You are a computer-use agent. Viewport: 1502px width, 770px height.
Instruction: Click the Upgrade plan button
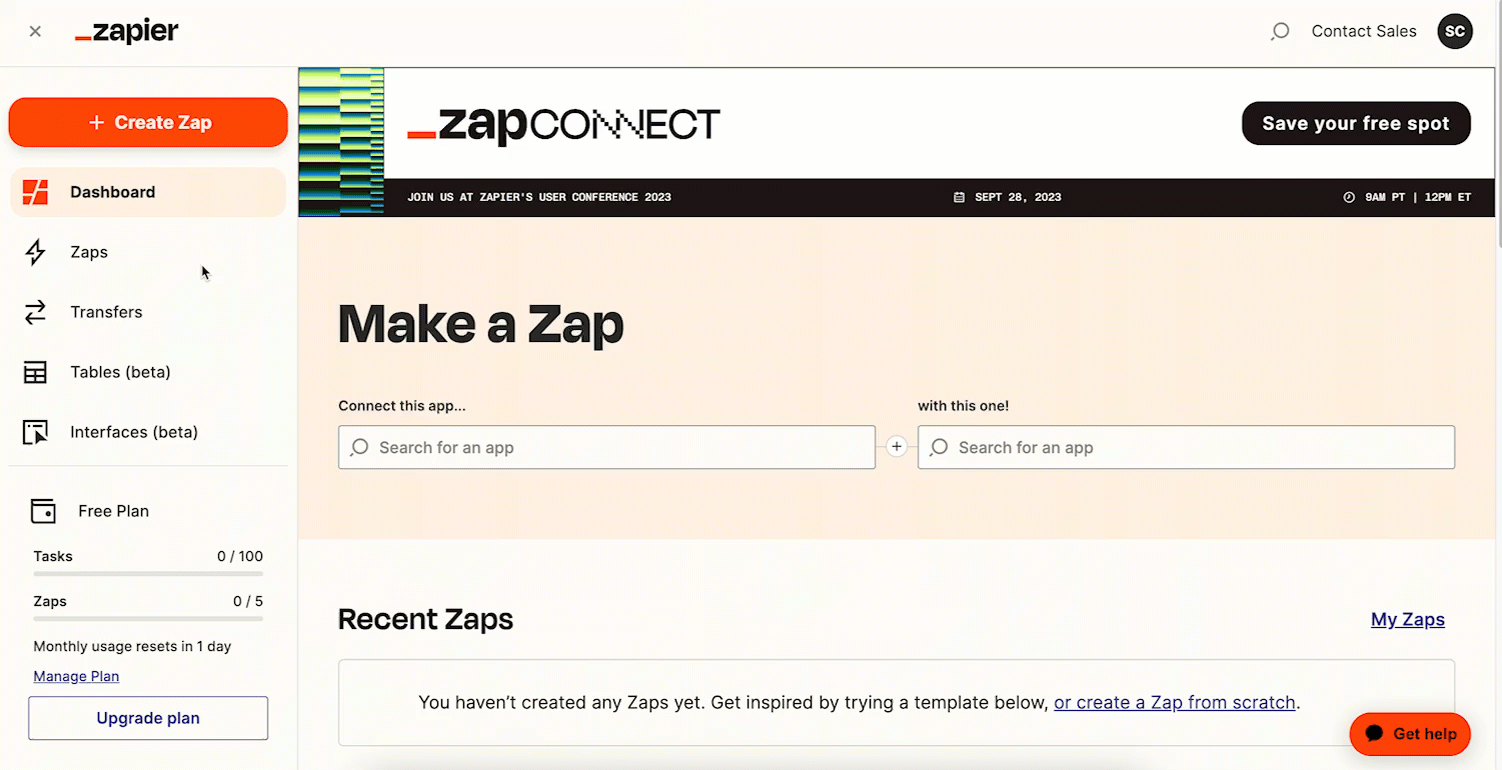[148, 718]
